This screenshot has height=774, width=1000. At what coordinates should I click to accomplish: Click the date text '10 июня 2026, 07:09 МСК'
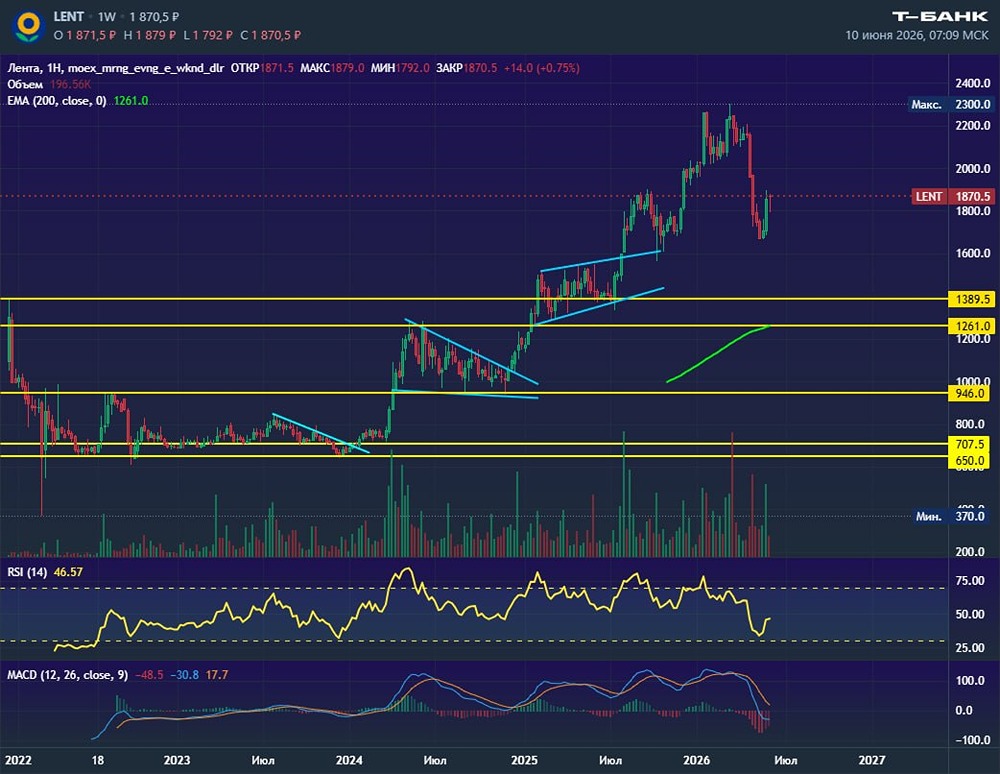pyautogui.click(x=916, y=35)
